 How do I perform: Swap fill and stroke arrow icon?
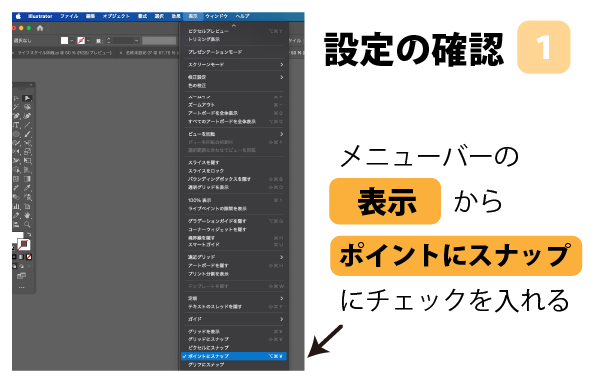click(29, 234)
